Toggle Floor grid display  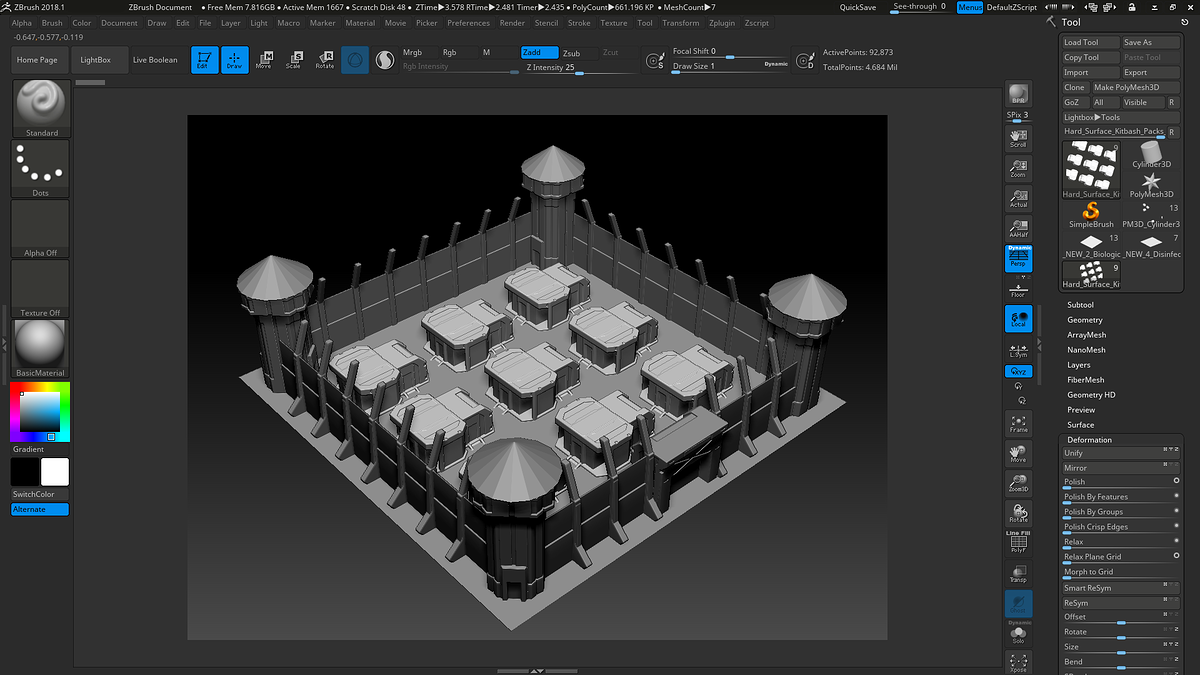click(1018, 290)
